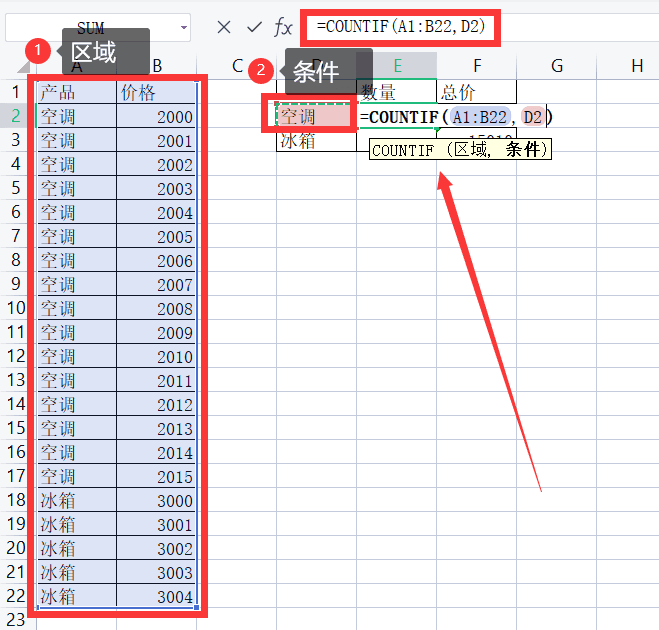This screenshot has height=630, width=659.
Task: Select column G header
Action: [556, 67]
